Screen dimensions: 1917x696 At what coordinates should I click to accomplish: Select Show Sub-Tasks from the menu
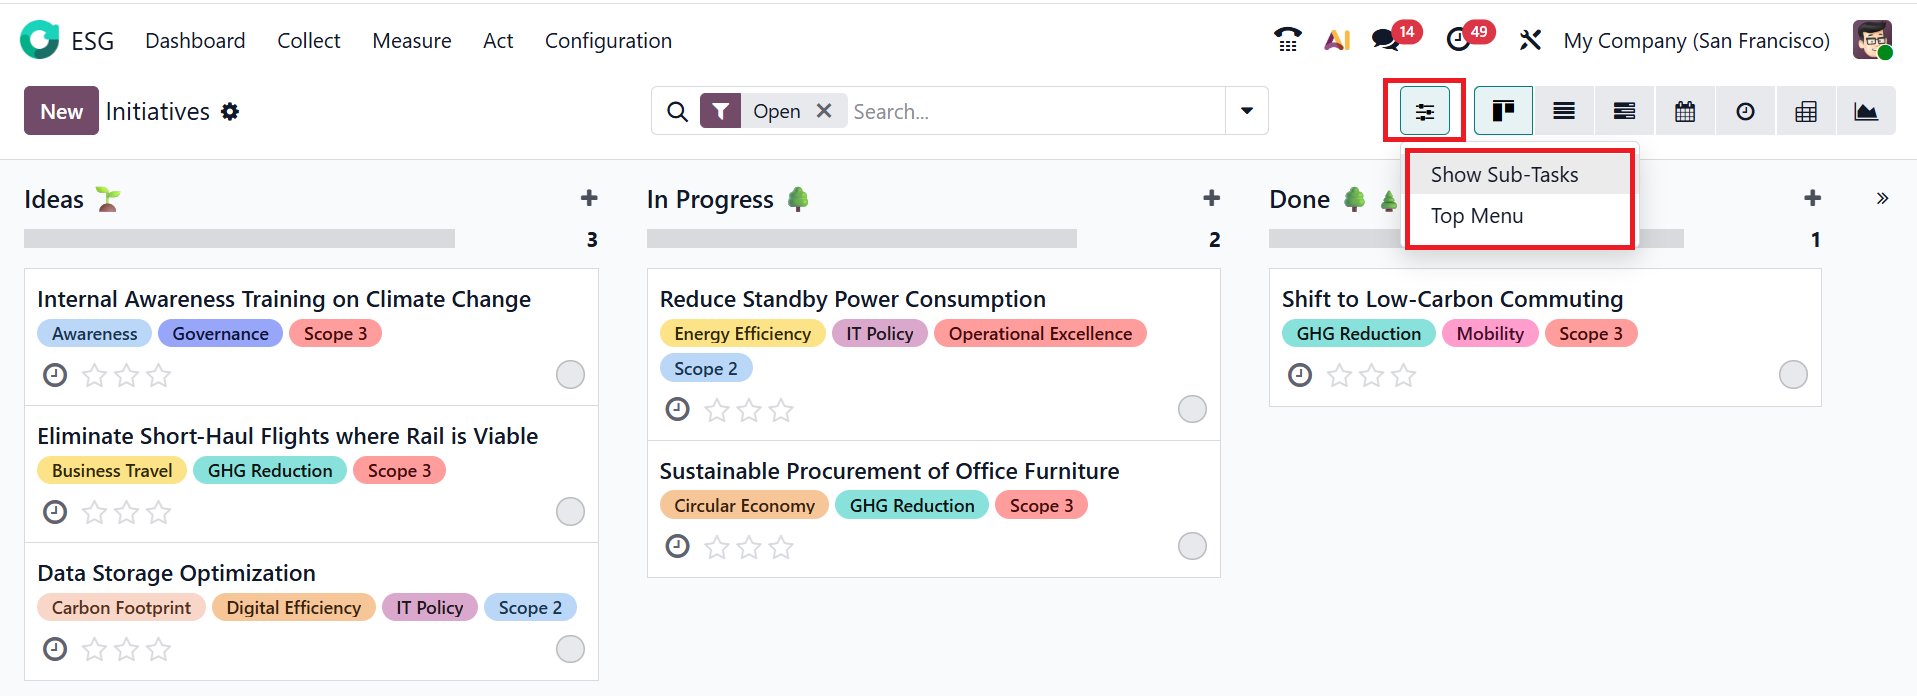click(1504, 175)
